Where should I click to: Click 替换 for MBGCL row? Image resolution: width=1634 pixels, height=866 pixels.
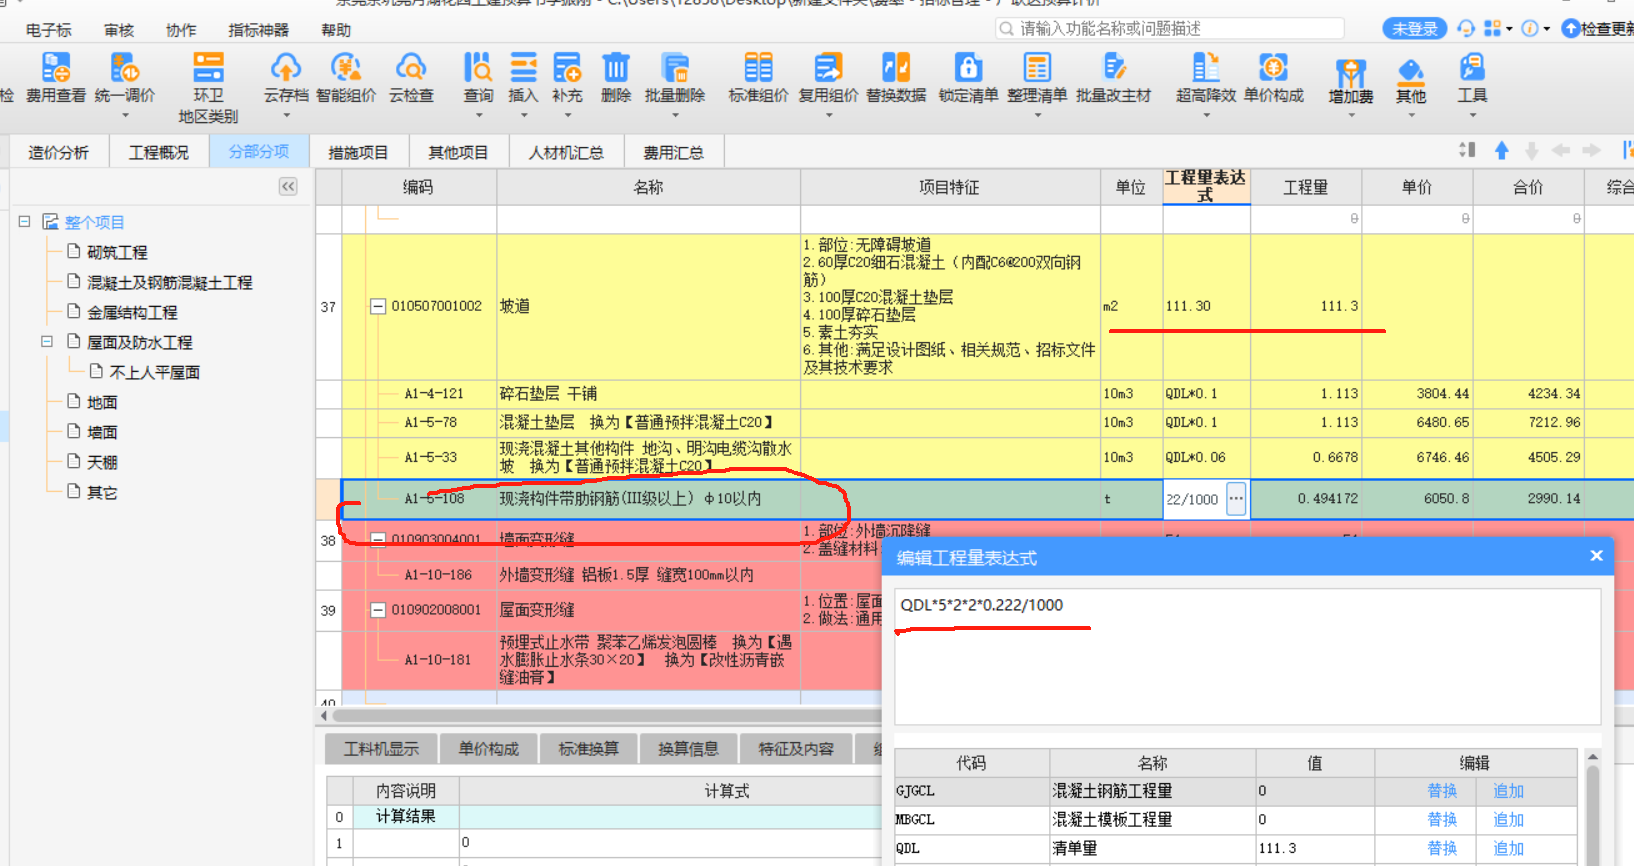(1442, 820)
